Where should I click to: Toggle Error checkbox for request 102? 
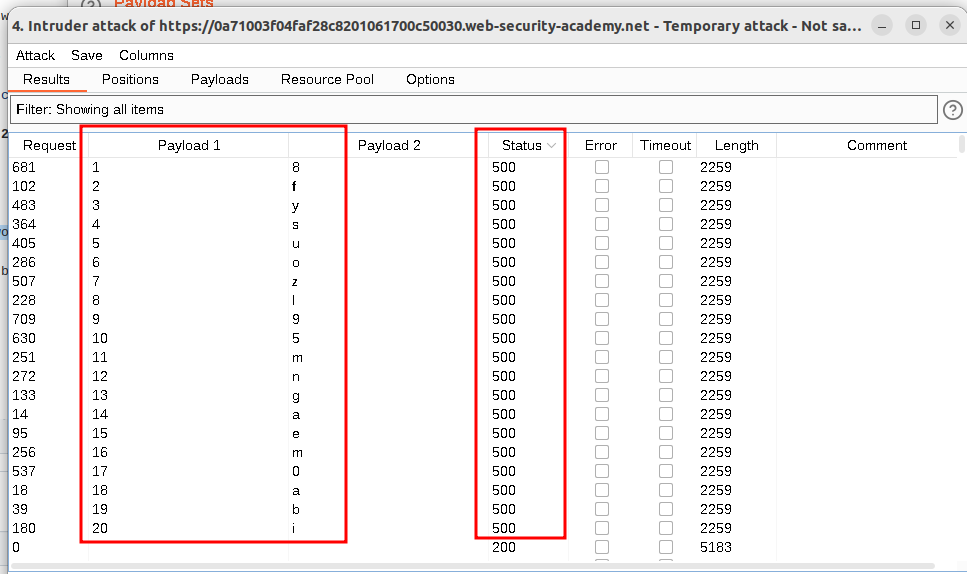coord(602,186)
